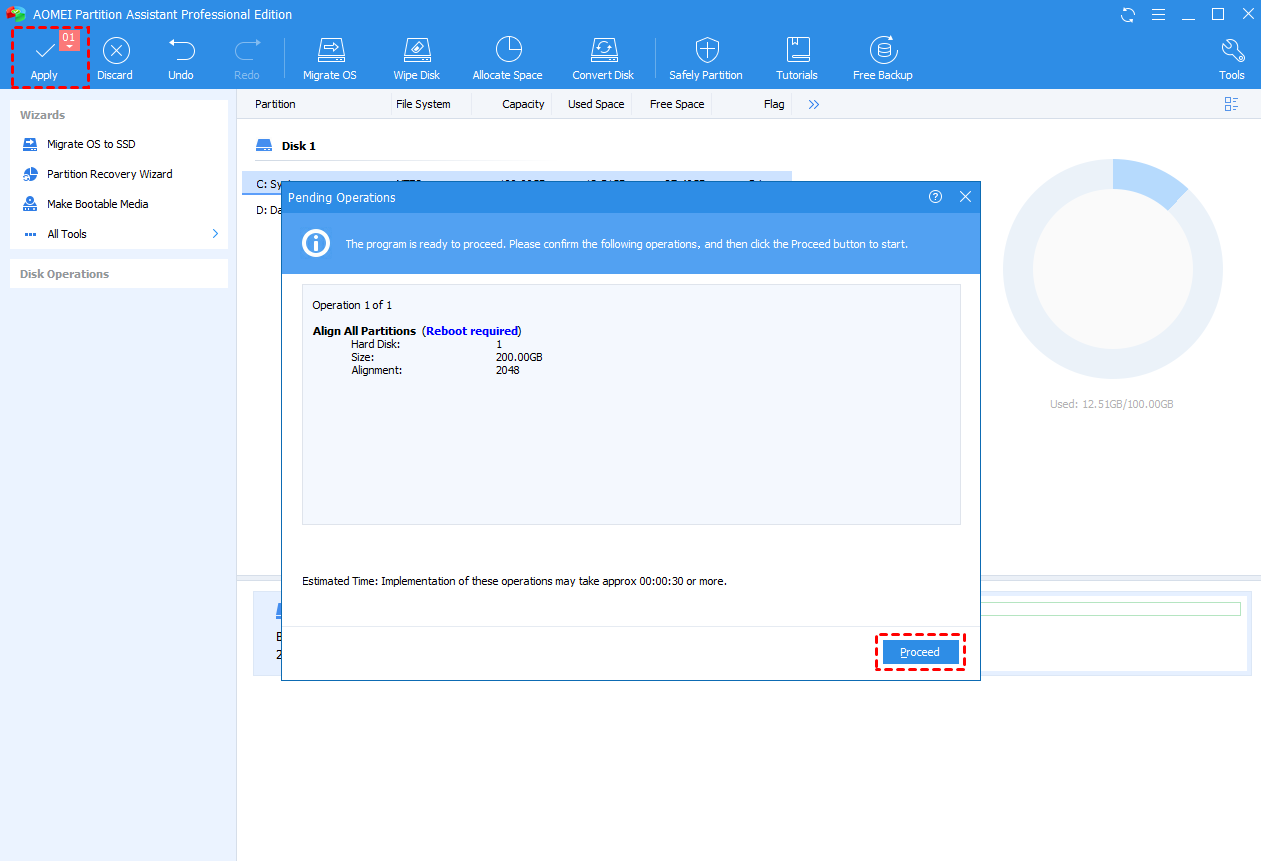Open the hamburger menu in title bar
Image resolution: width=1261 pixels, height=861 pixels.
point(1158,15)
